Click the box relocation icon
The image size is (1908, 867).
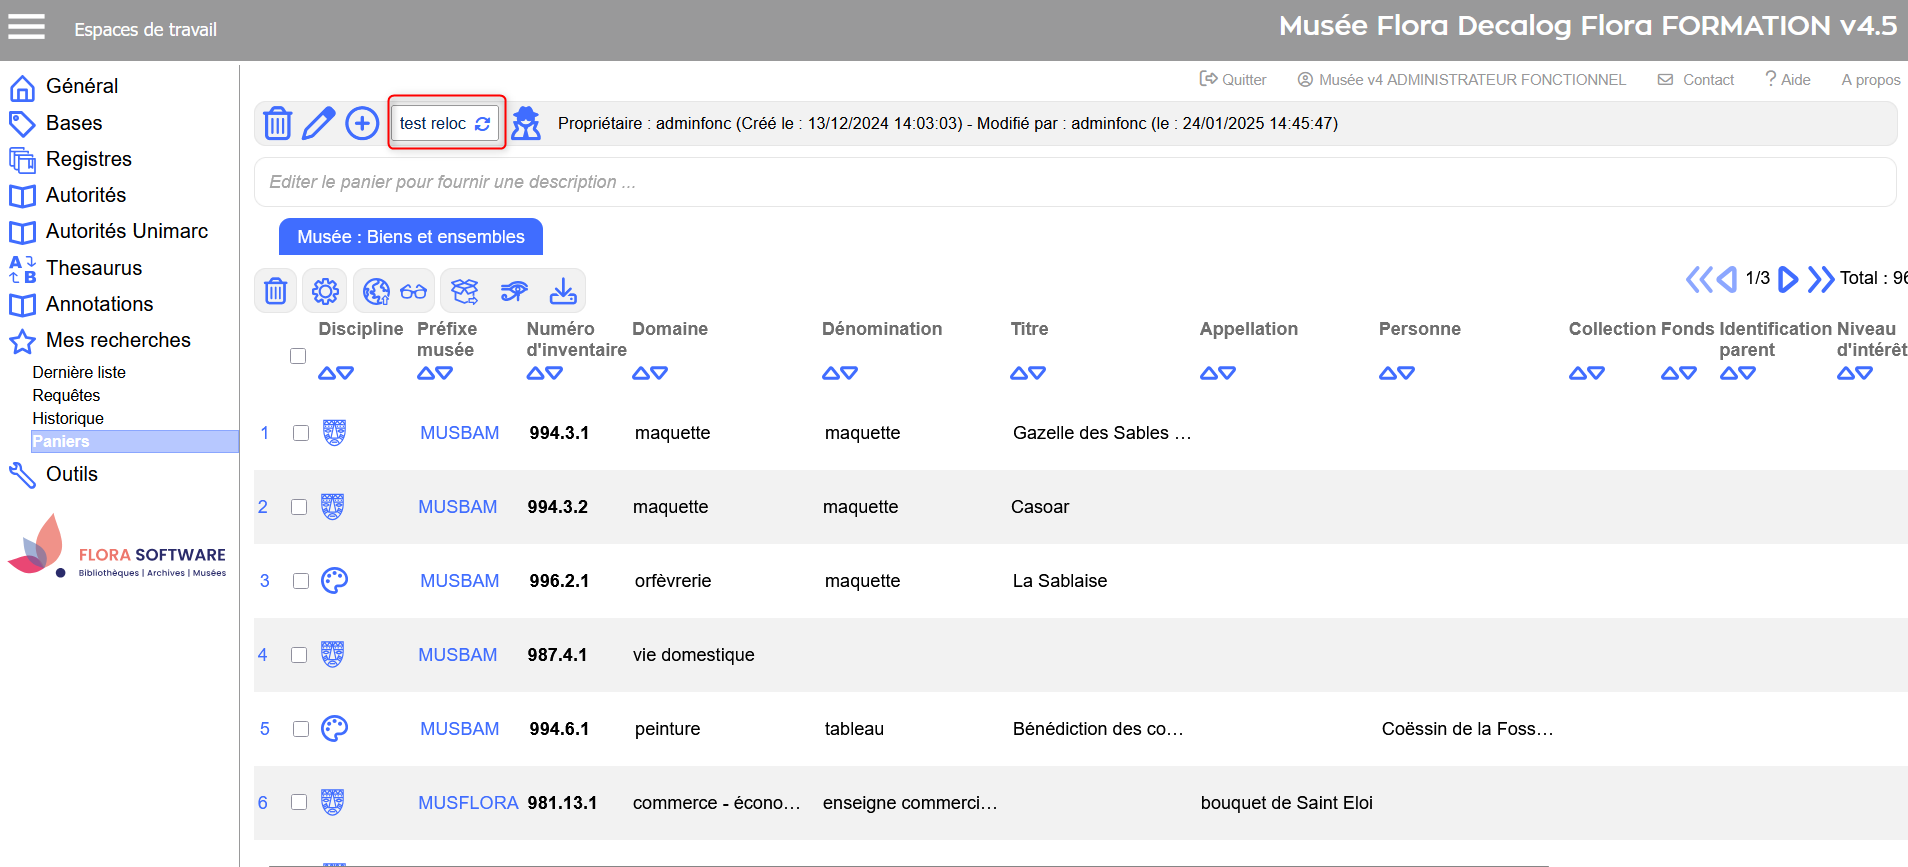[465, 291]
